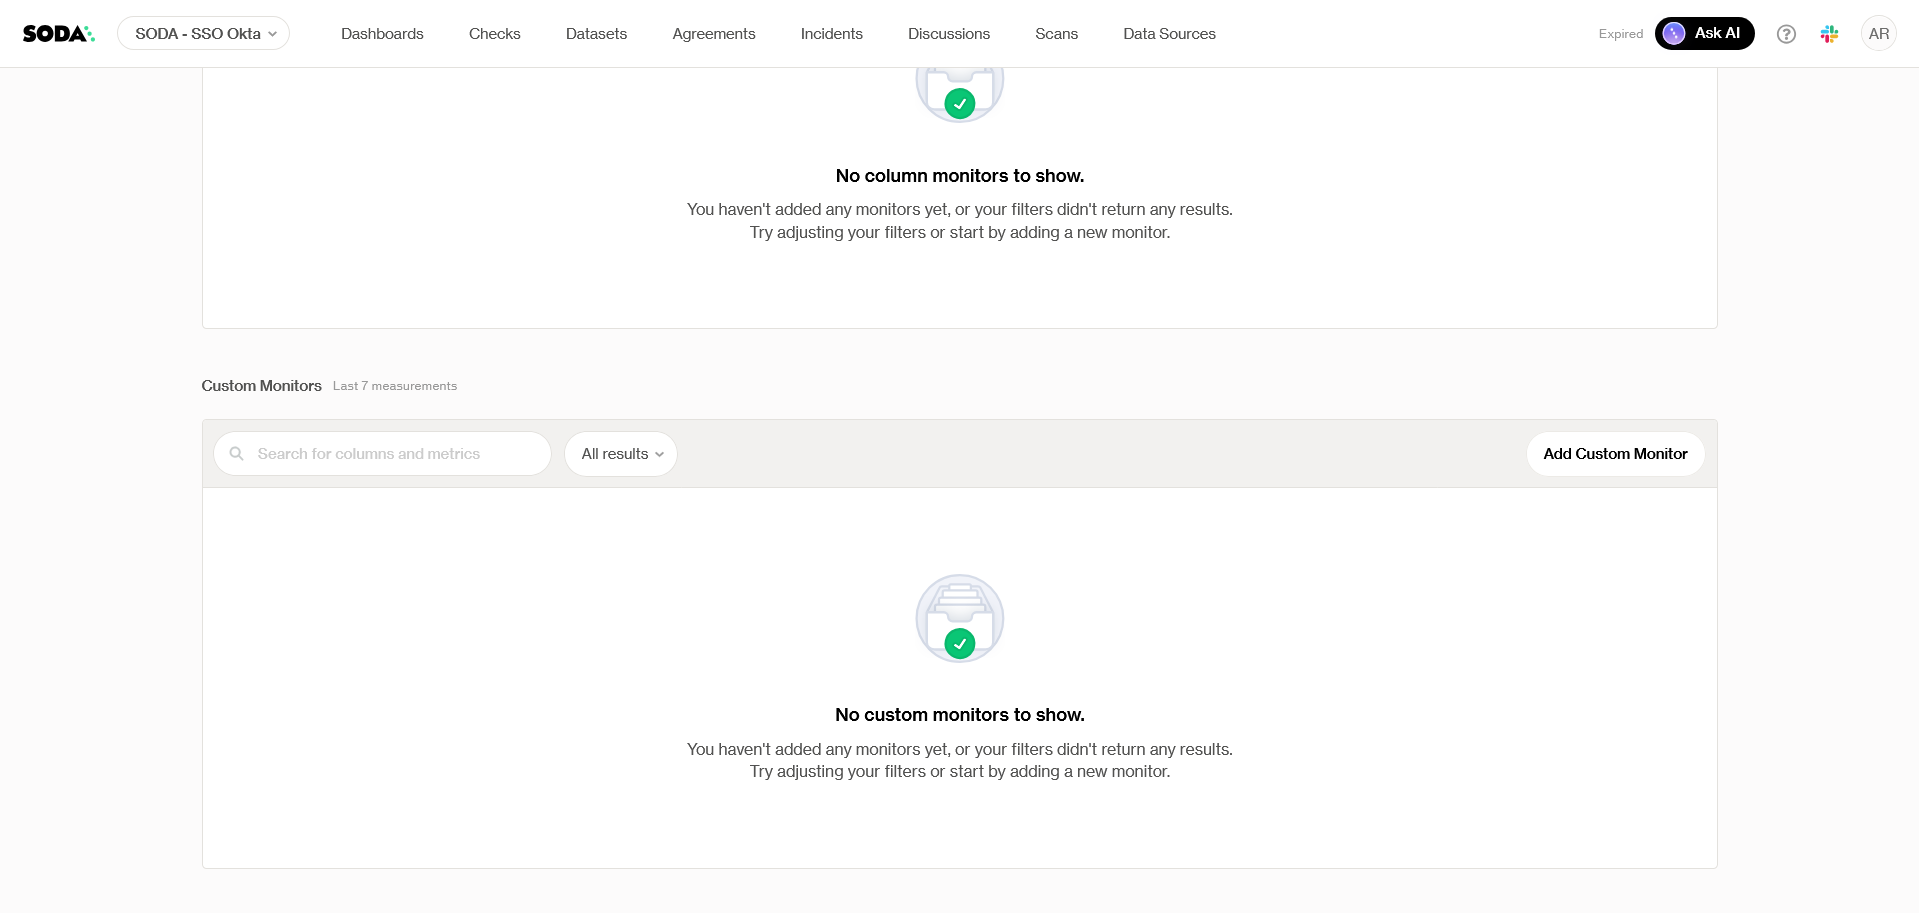This screenshot has width=1920, height=913.
Task: Expand the SODA - SSO Okta organization dropdown
Action: [204, 34]
